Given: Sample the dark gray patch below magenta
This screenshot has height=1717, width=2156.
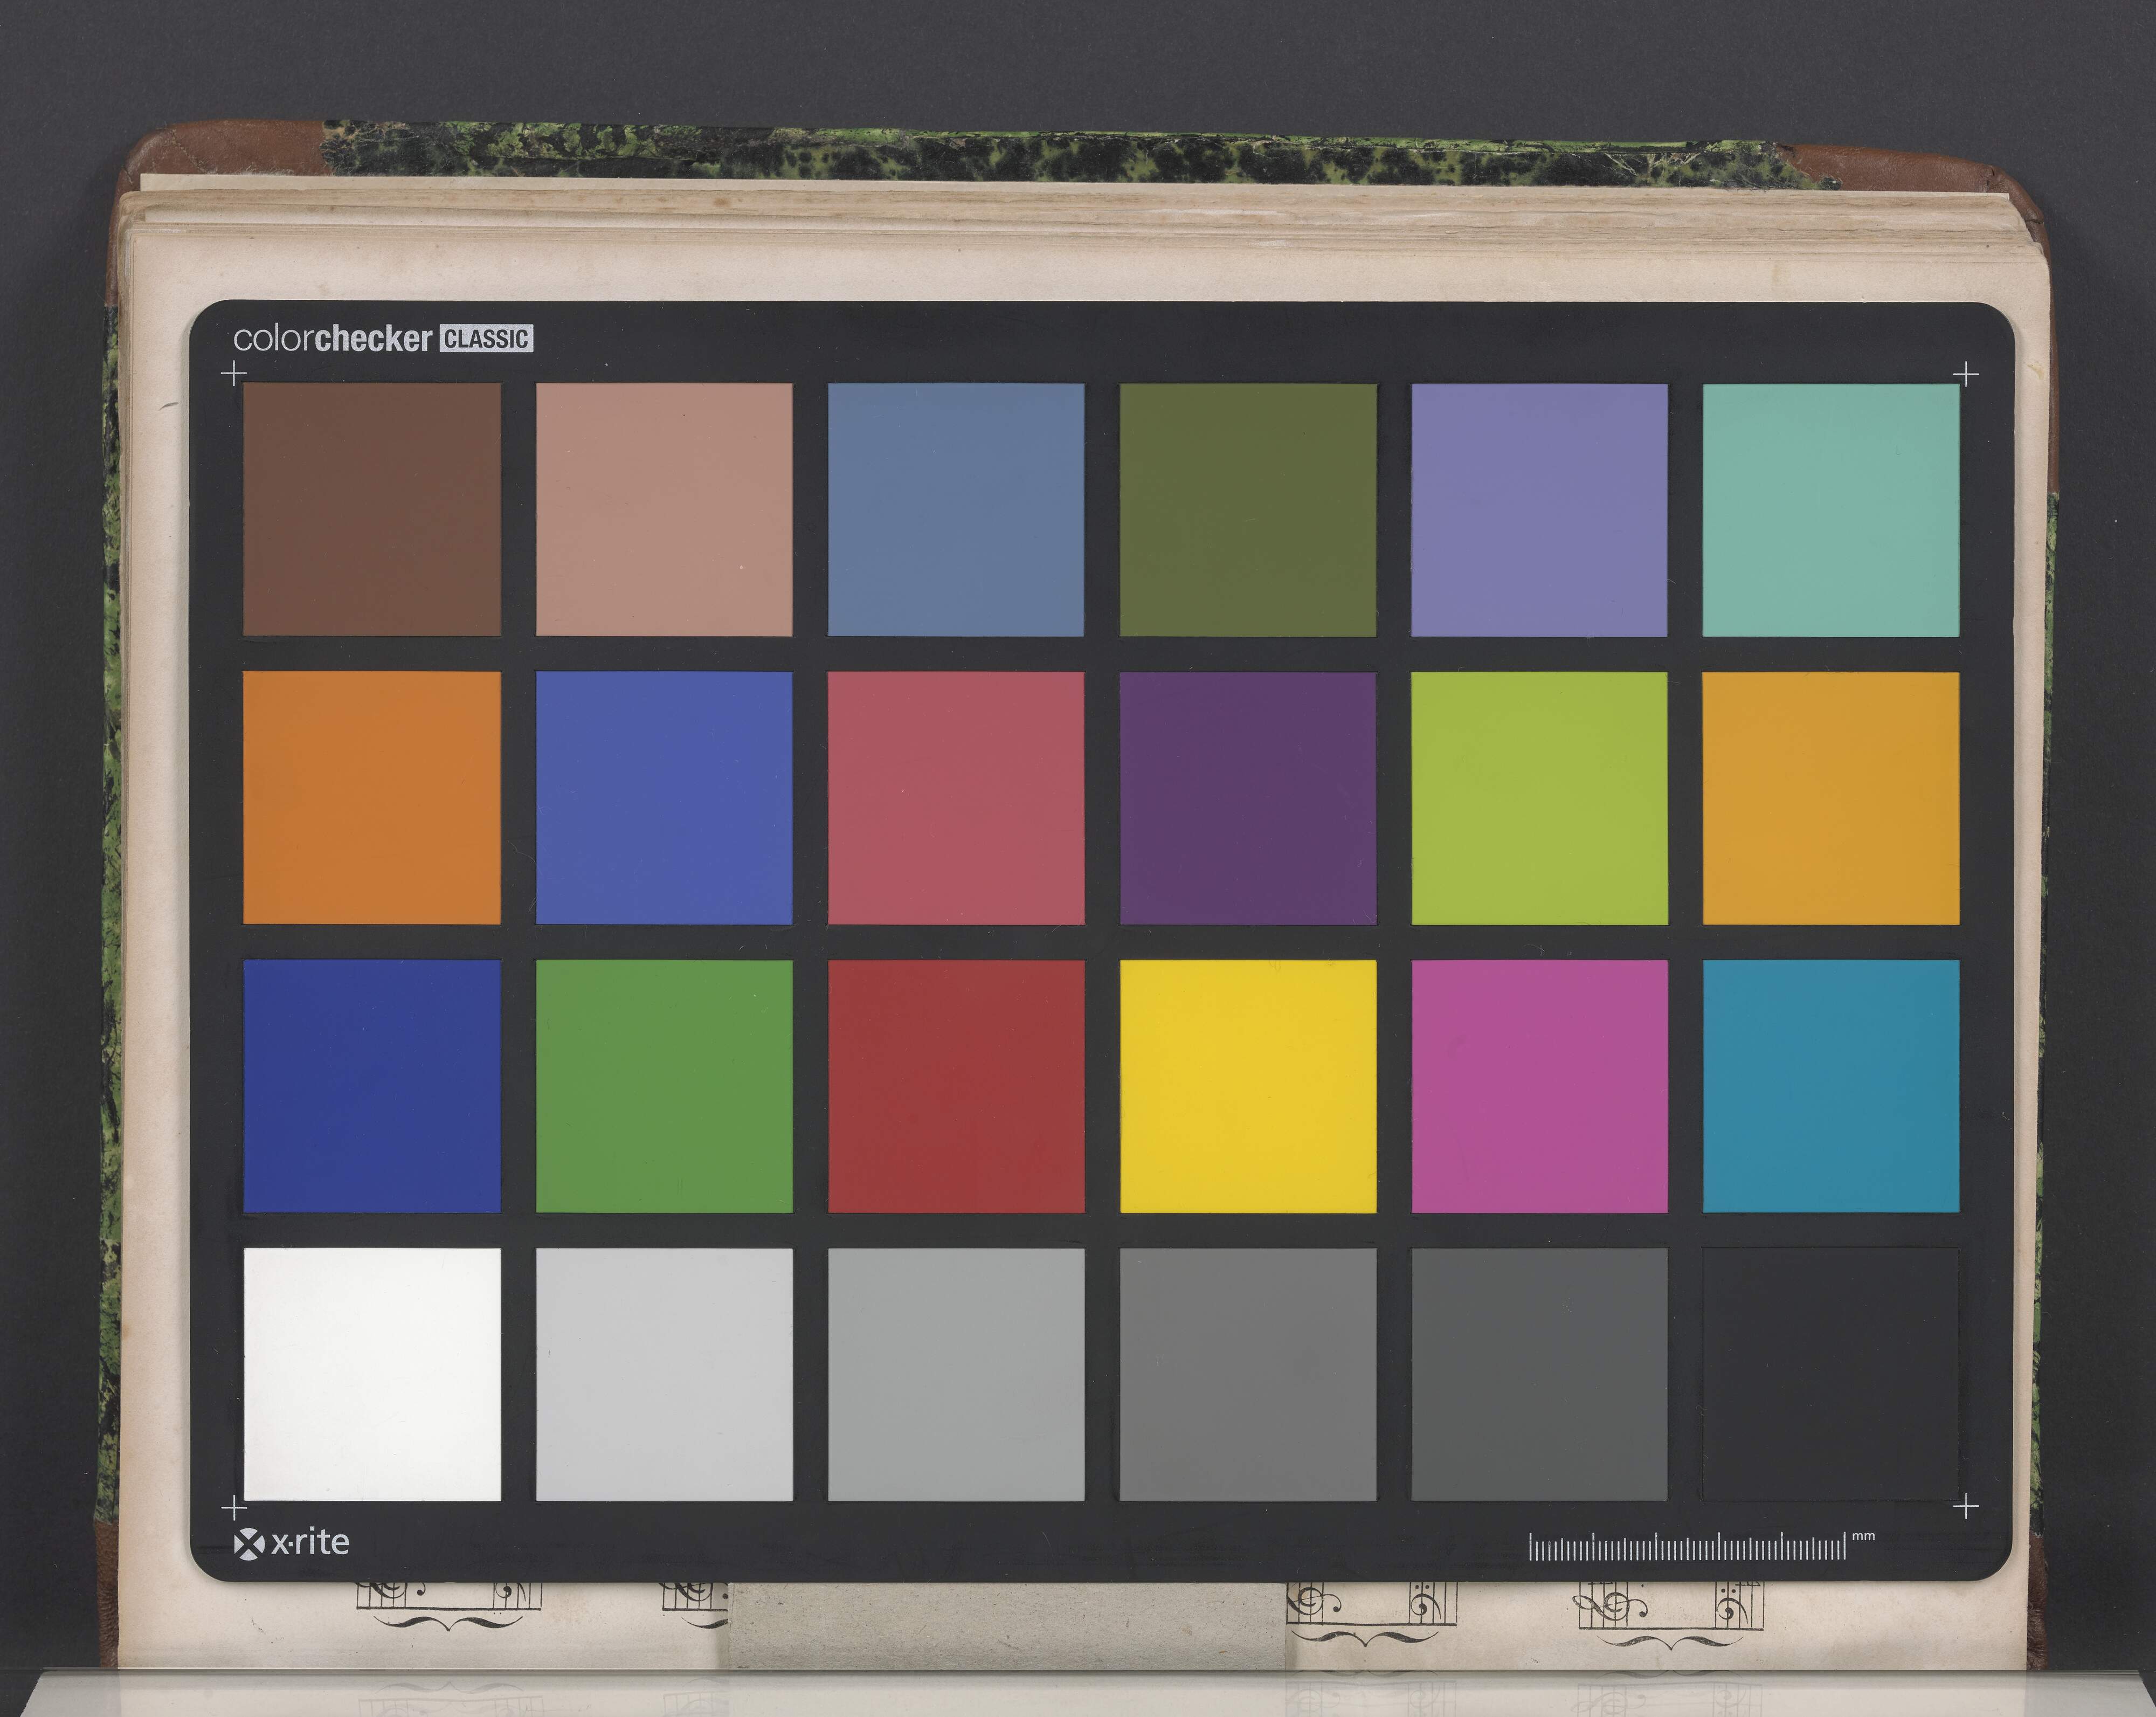Looking at the screenshot, I should point(1539,1374).
